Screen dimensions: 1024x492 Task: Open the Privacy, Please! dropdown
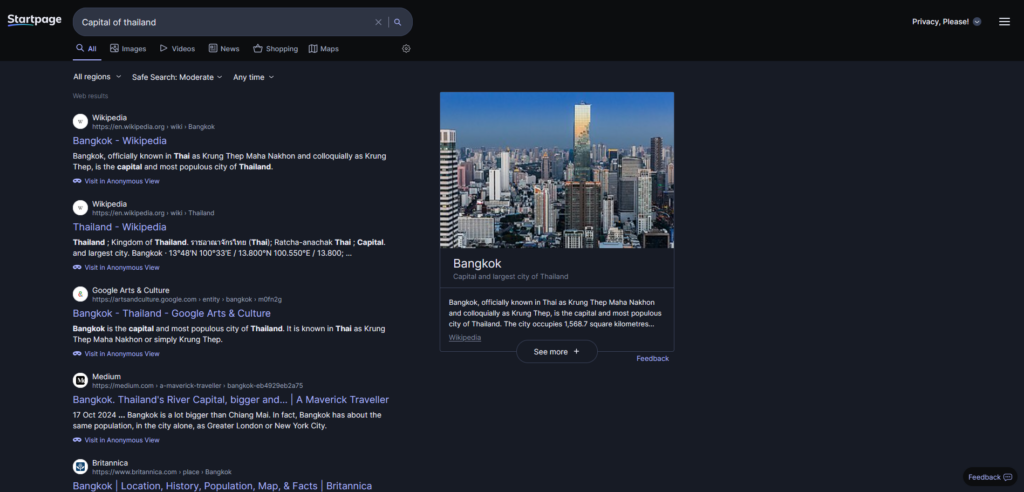click(x=946, y=22)
